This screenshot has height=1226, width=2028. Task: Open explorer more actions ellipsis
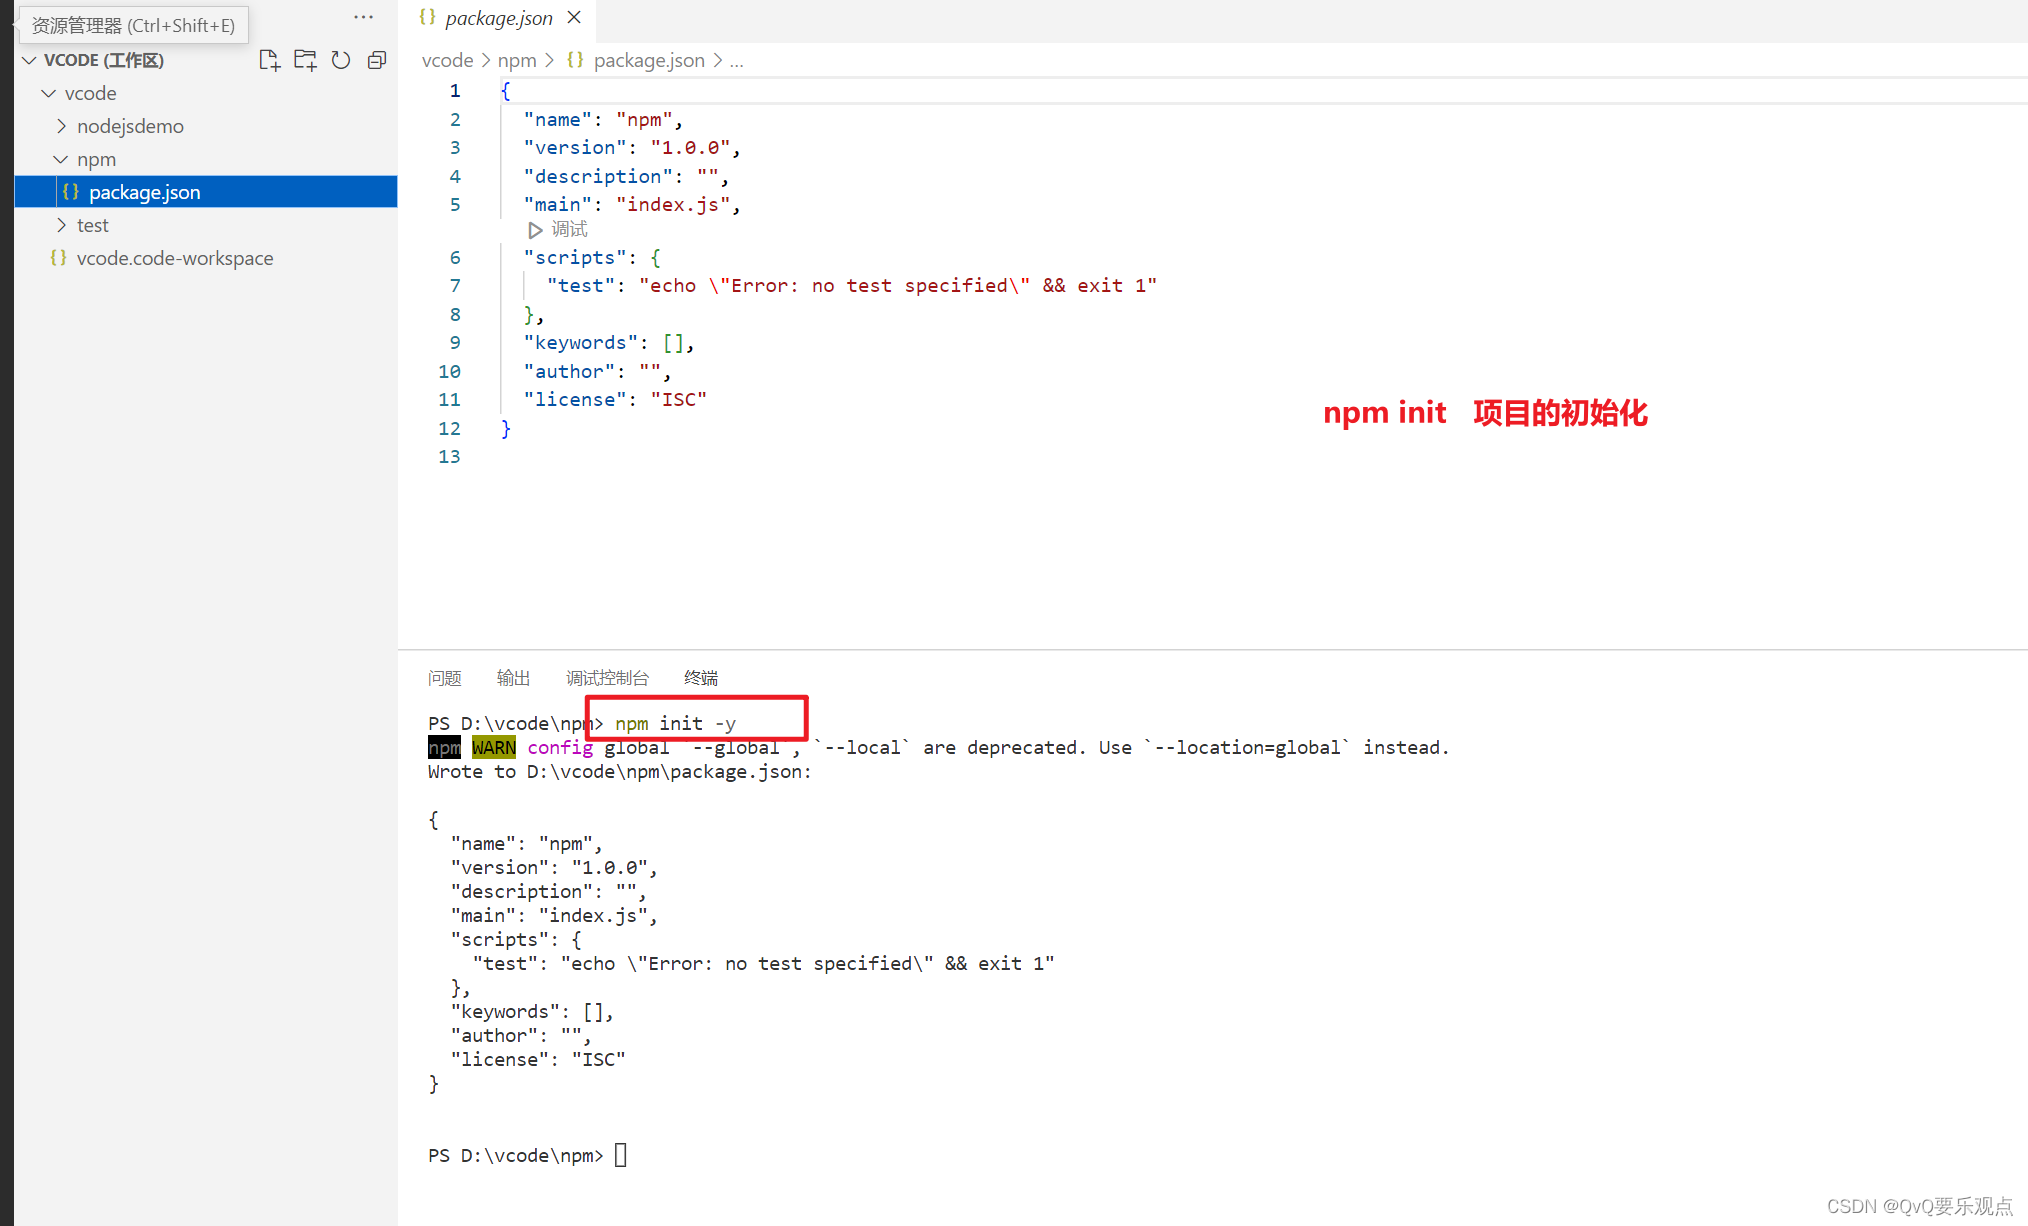click(363, 17)
